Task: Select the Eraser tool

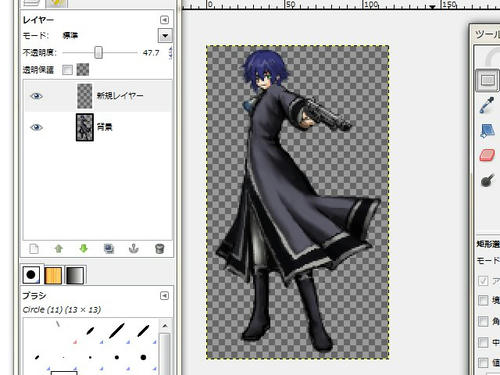Action: click(x=487, y=156)
